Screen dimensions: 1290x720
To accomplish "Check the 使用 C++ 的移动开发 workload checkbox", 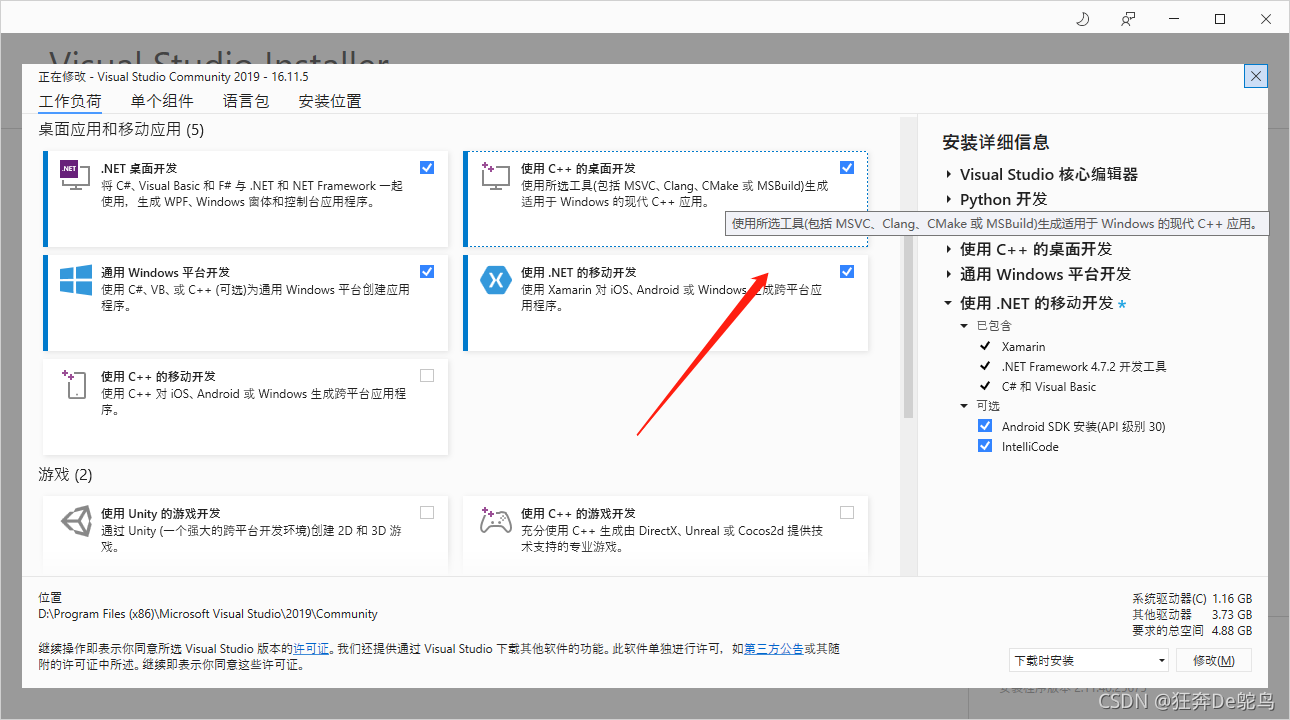I will point(427,375).
